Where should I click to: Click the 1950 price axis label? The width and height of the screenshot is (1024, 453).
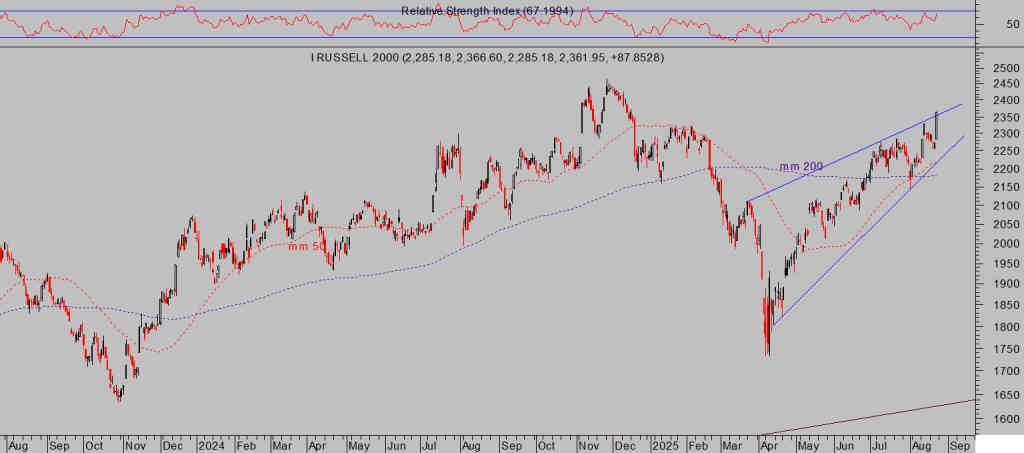click(x=1004, y=264)
